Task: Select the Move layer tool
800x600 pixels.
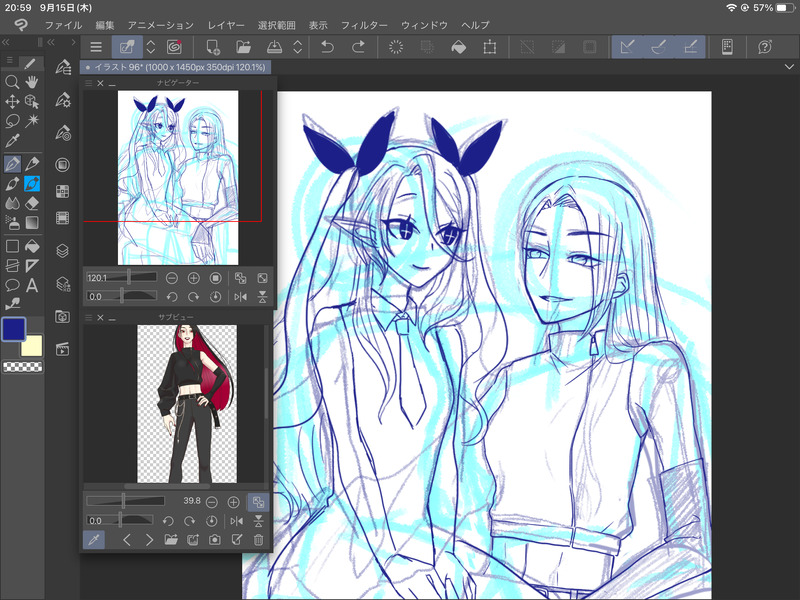Action: [12, 101]
